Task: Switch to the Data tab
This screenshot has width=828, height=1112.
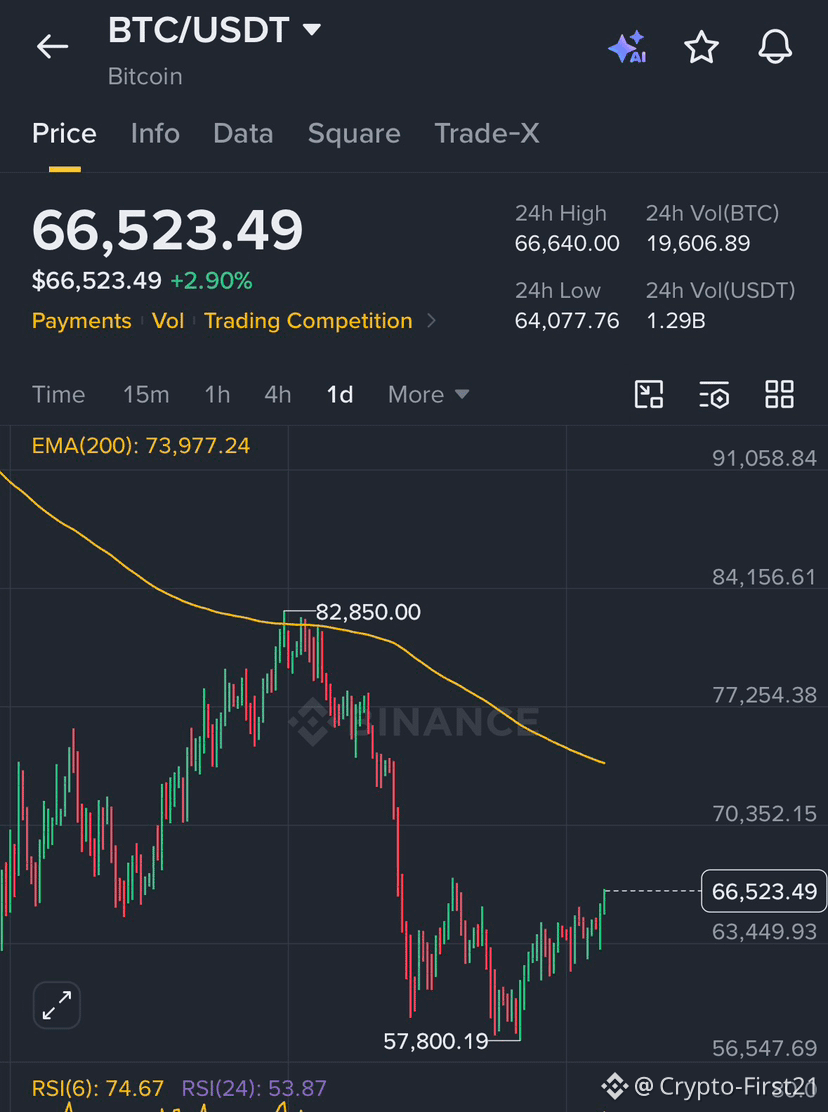Action: click(243, 133)
